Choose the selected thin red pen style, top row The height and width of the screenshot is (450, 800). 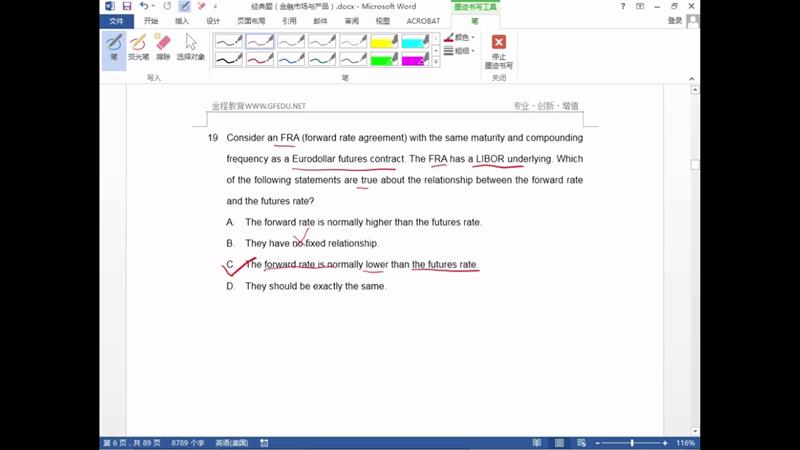tap(260, 41)
